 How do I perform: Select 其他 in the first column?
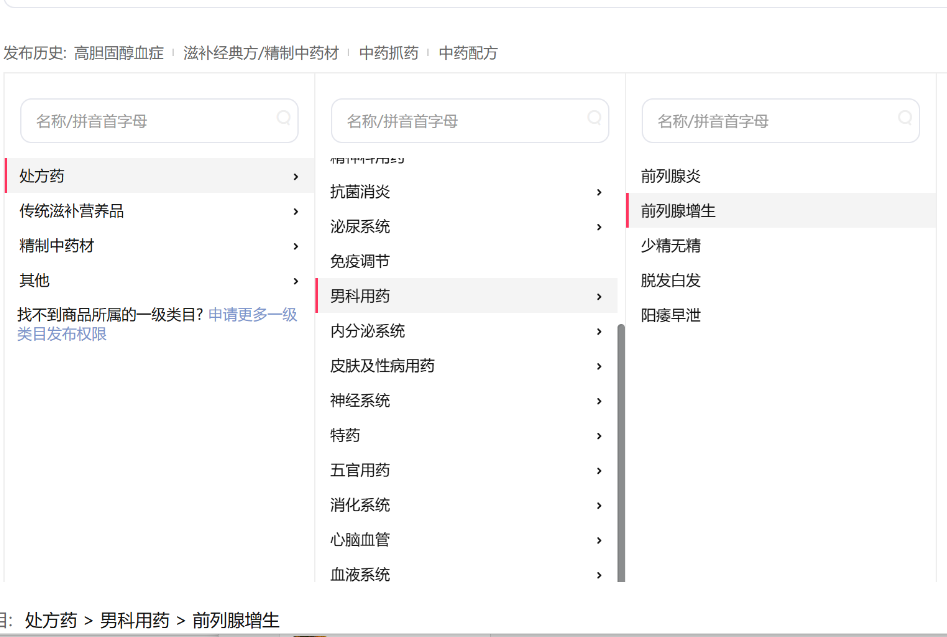coord(34,281)
